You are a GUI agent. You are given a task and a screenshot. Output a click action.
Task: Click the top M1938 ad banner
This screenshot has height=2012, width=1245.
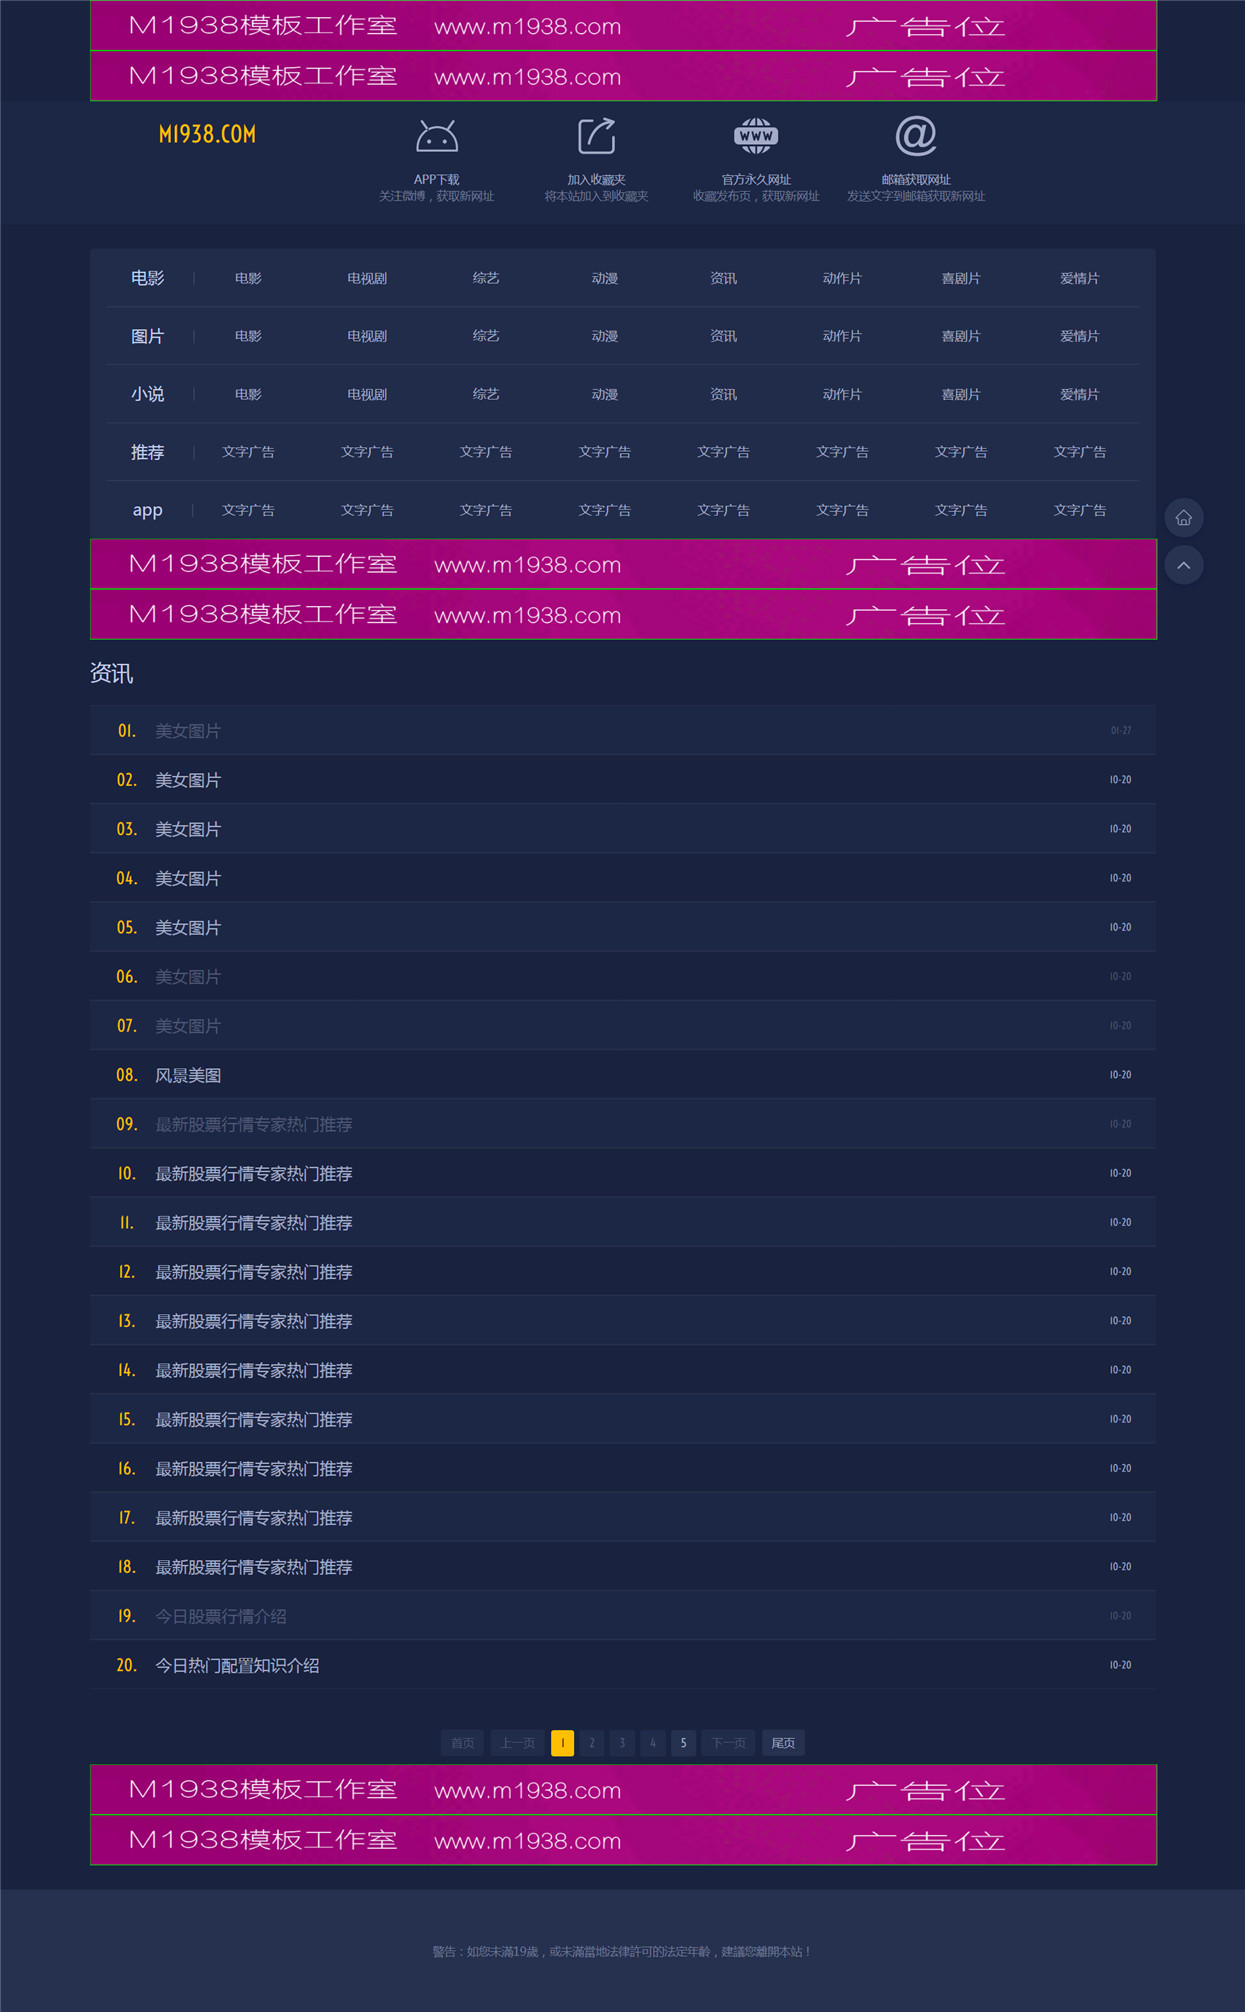pyautogui.click(x=623, y=25)
